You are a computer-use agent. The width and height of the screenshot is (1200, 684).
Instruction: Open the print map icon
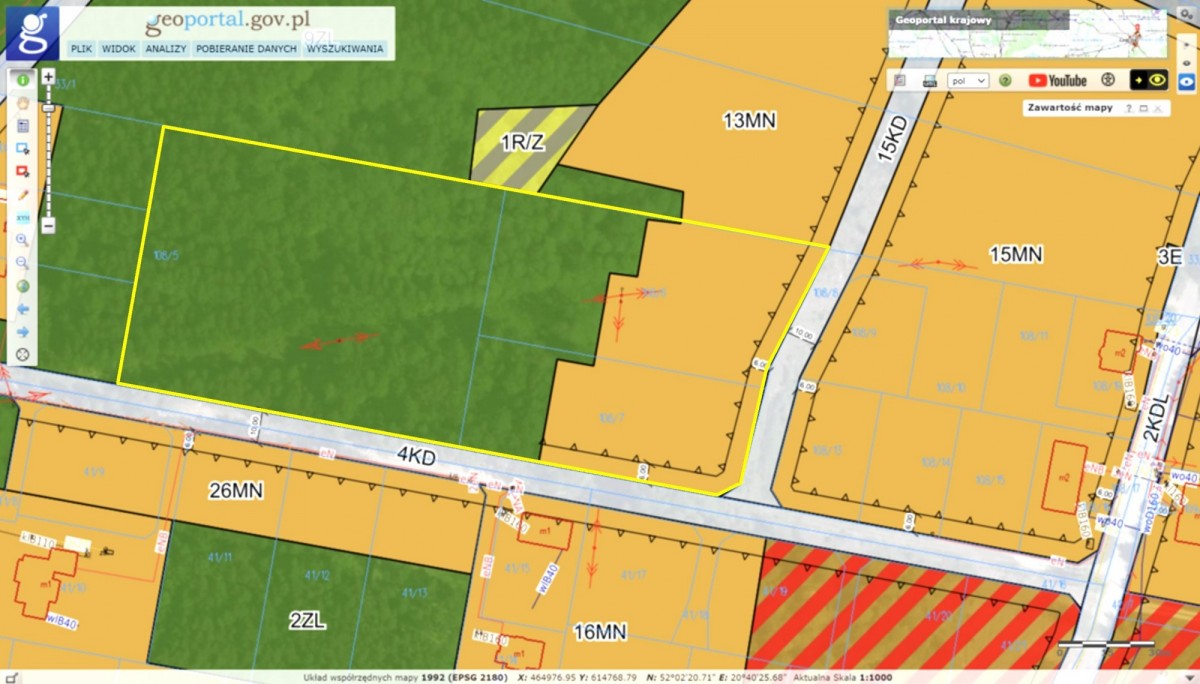(929, 80)
